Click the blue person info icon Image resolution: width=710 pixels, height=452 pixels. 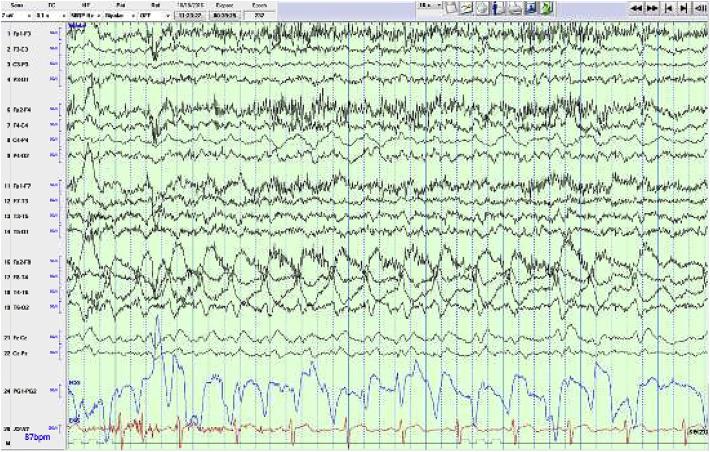[495, 8]
